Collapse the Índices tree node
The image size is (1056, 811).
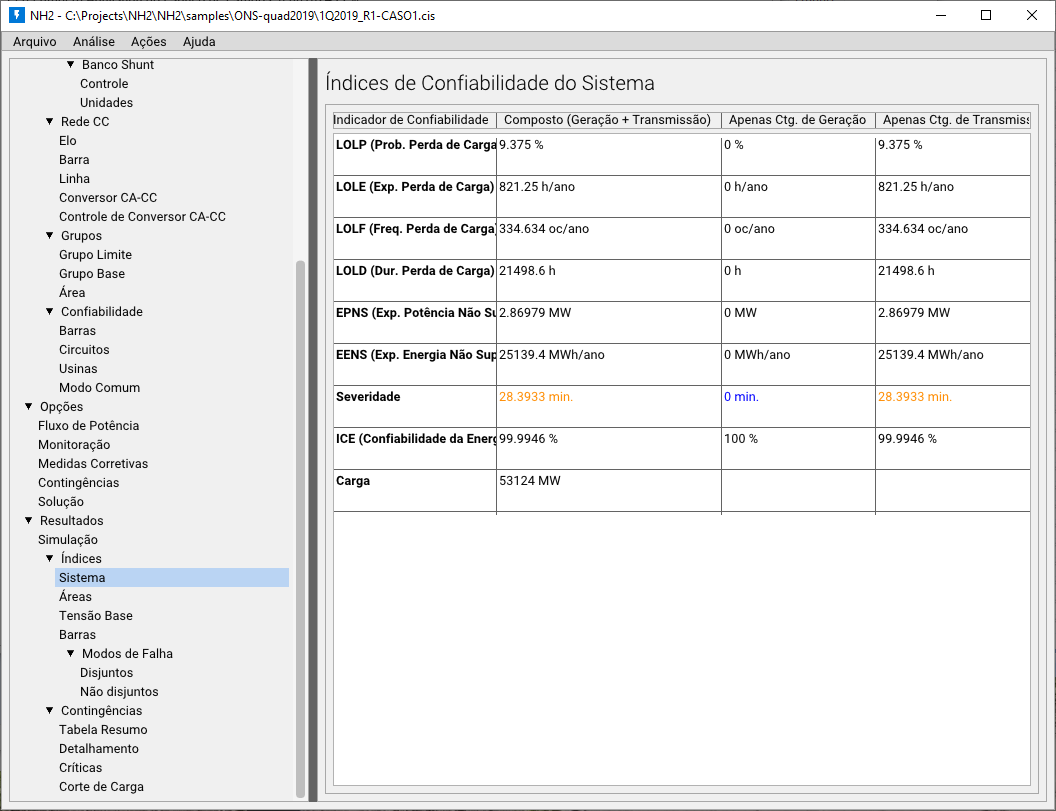[x=50, y=558]
